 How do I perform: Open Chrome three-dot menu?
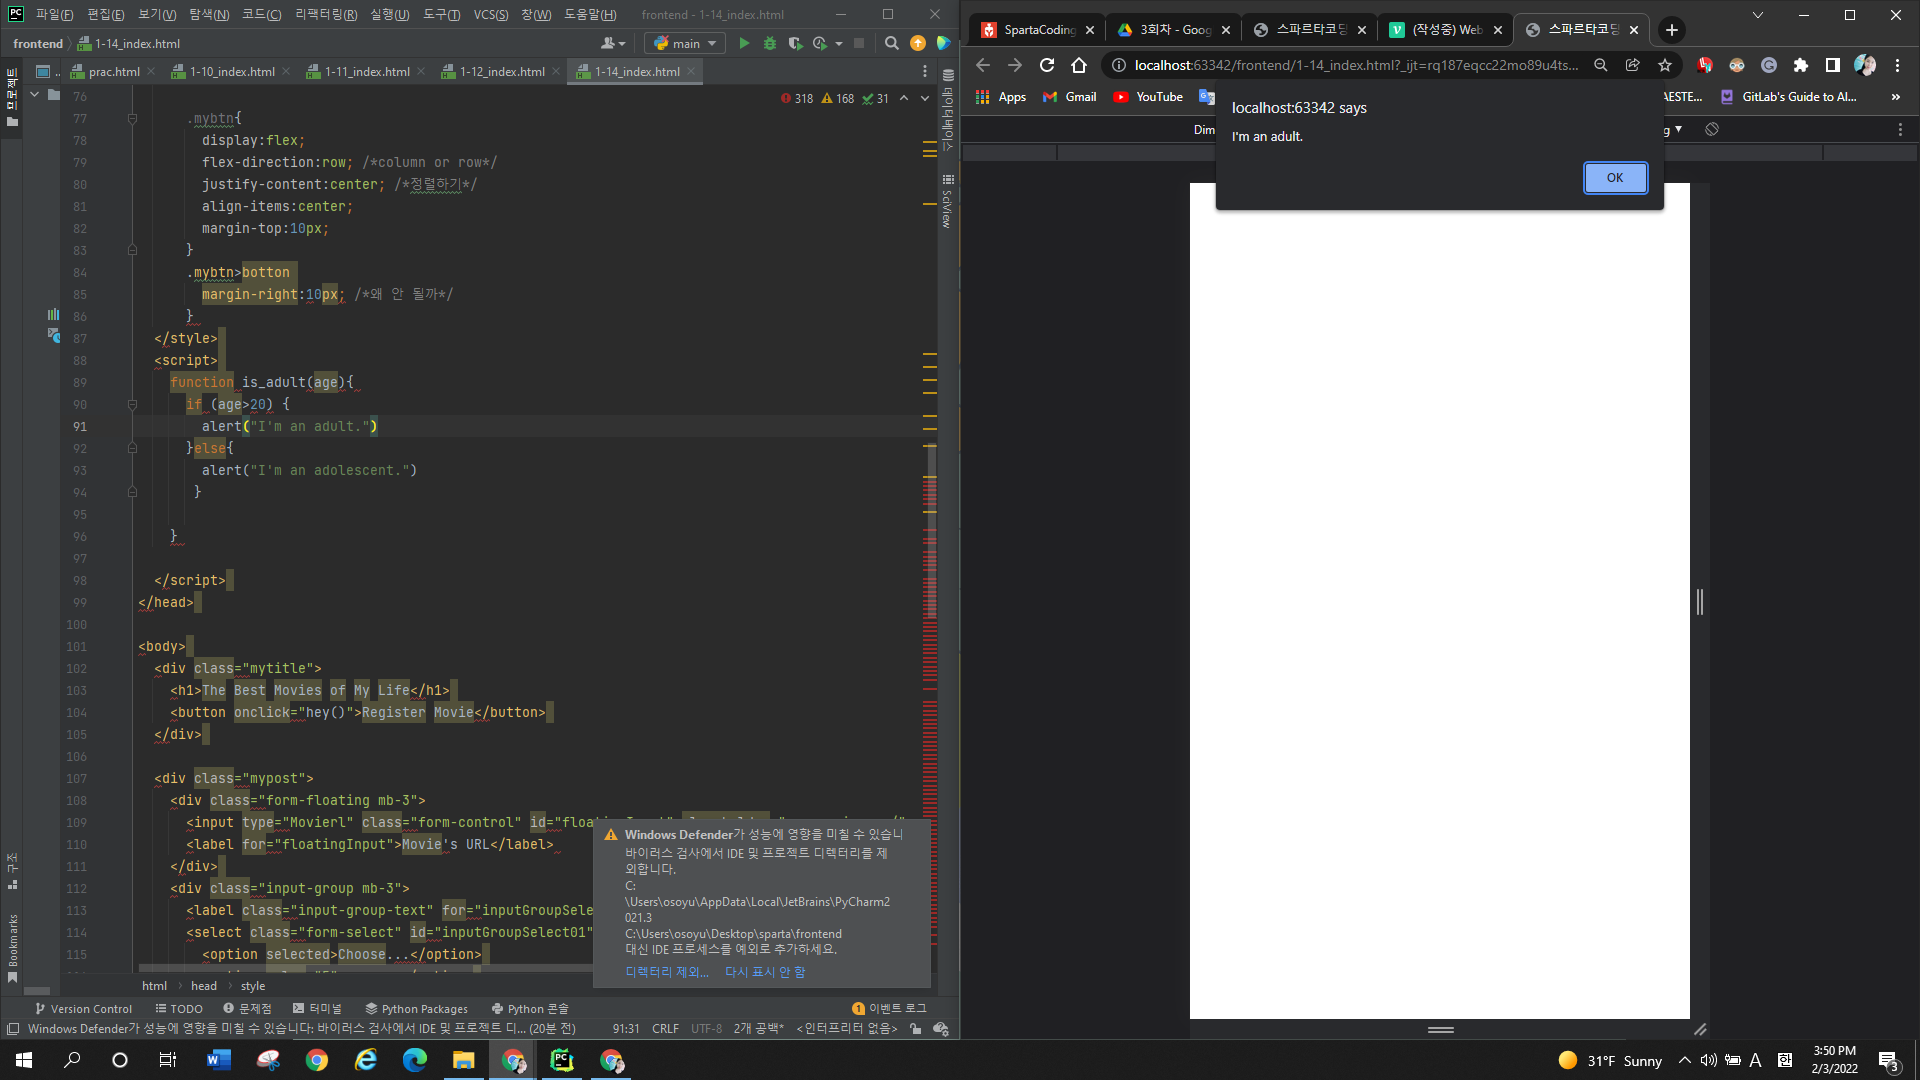click(x=1897, y=65)
